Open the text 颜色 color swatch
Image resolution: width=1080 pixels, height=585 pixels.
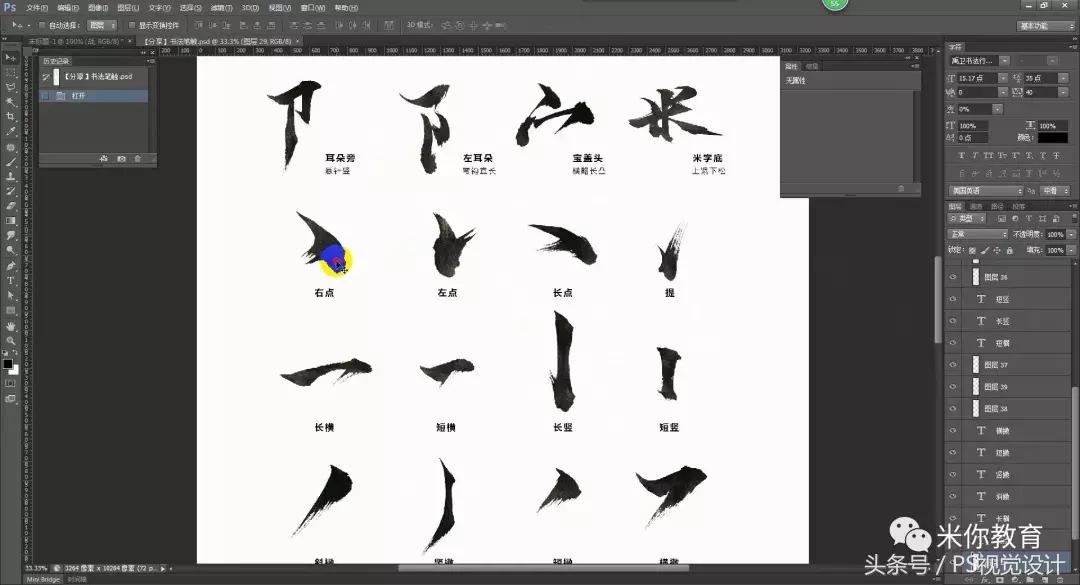coord(1054,138)
